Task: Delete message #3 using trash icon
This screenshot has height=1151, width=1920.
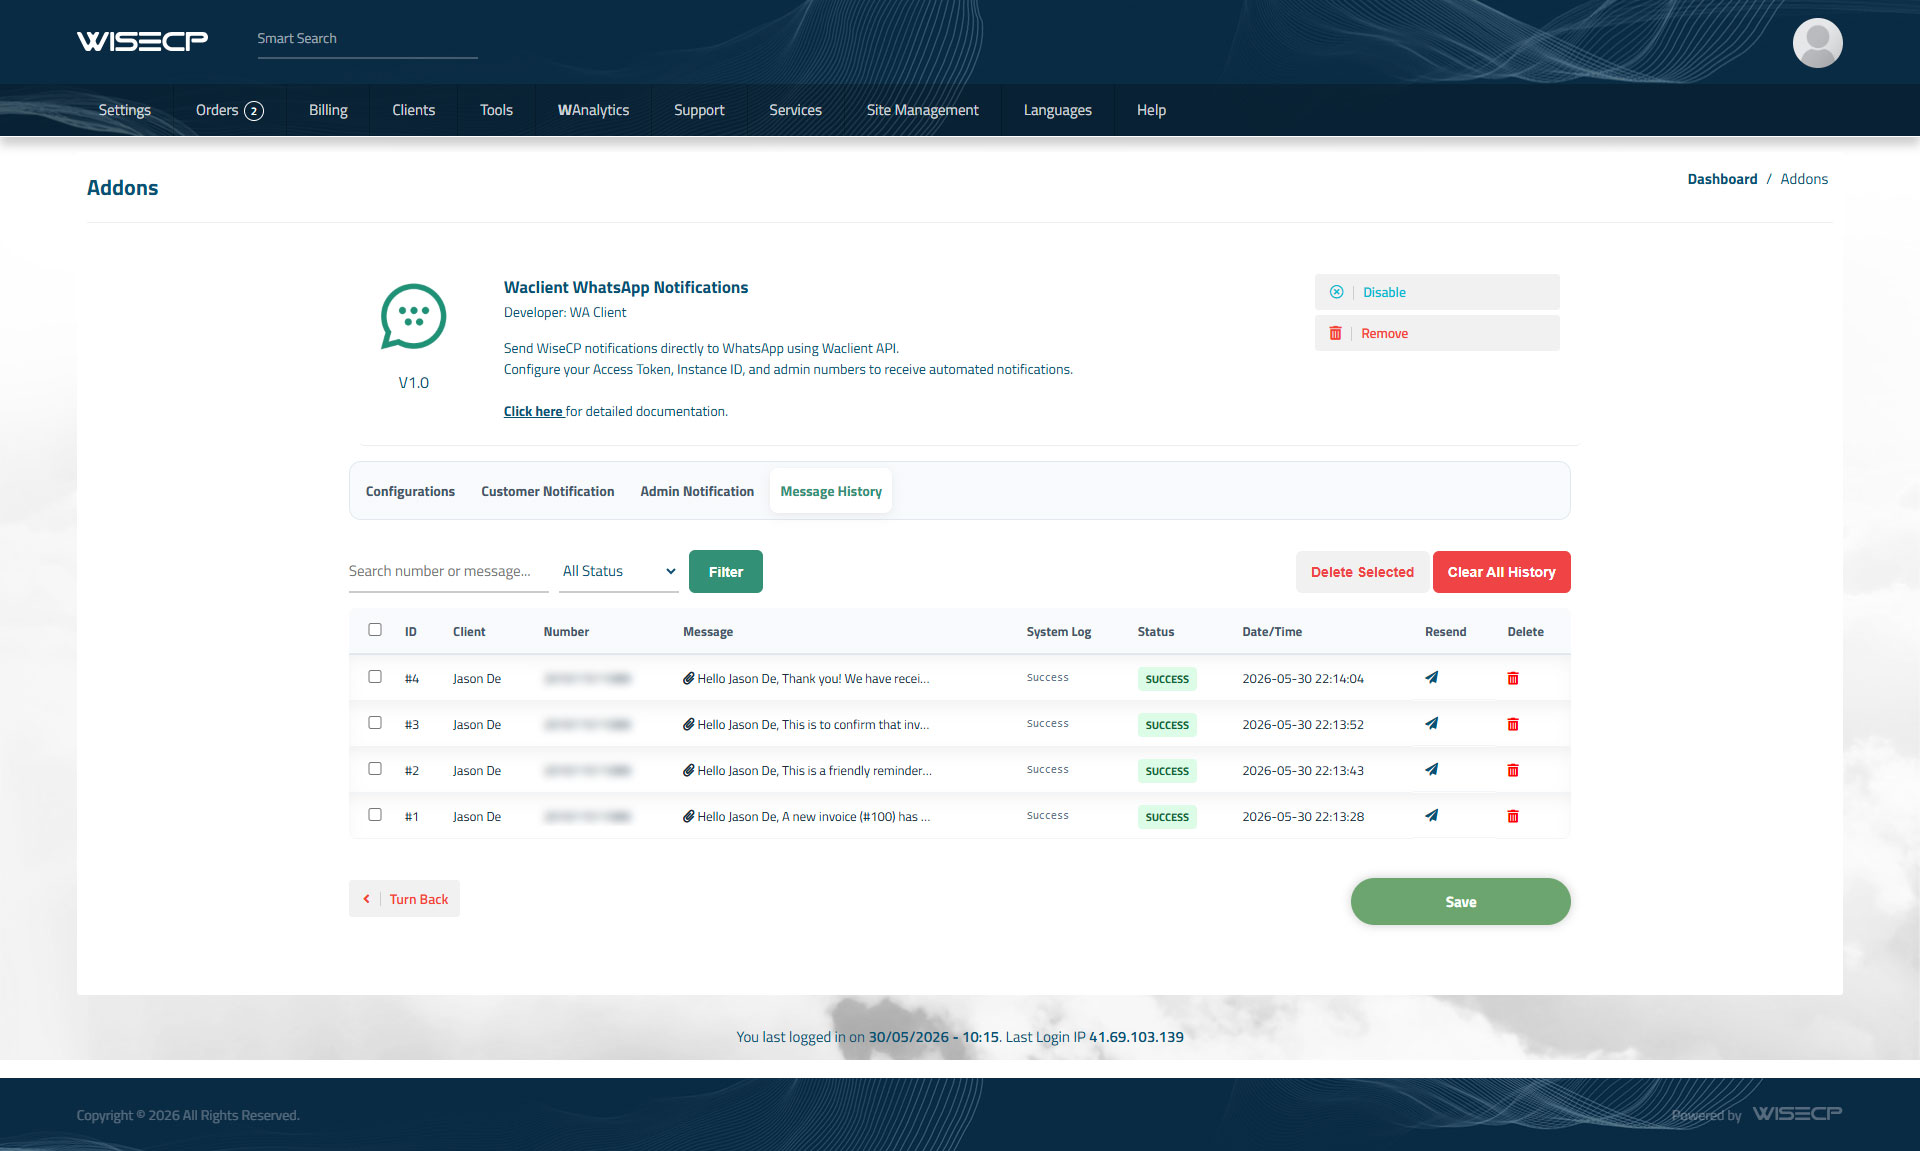Action: click(1513, 724)
